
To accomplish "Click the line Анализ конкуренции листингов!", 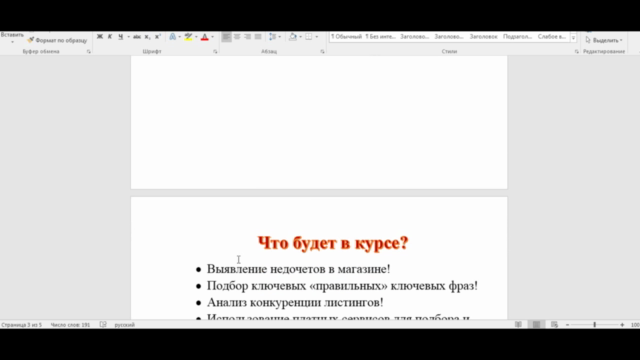I will point(295,302).
